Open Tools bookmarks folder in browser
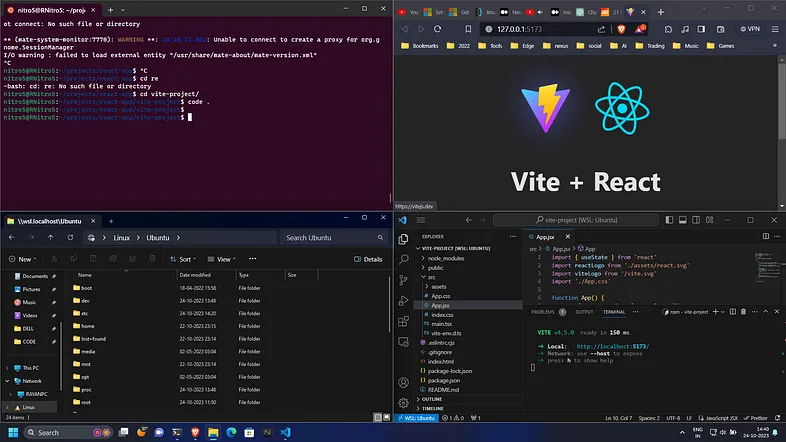 tap(490, 46)
